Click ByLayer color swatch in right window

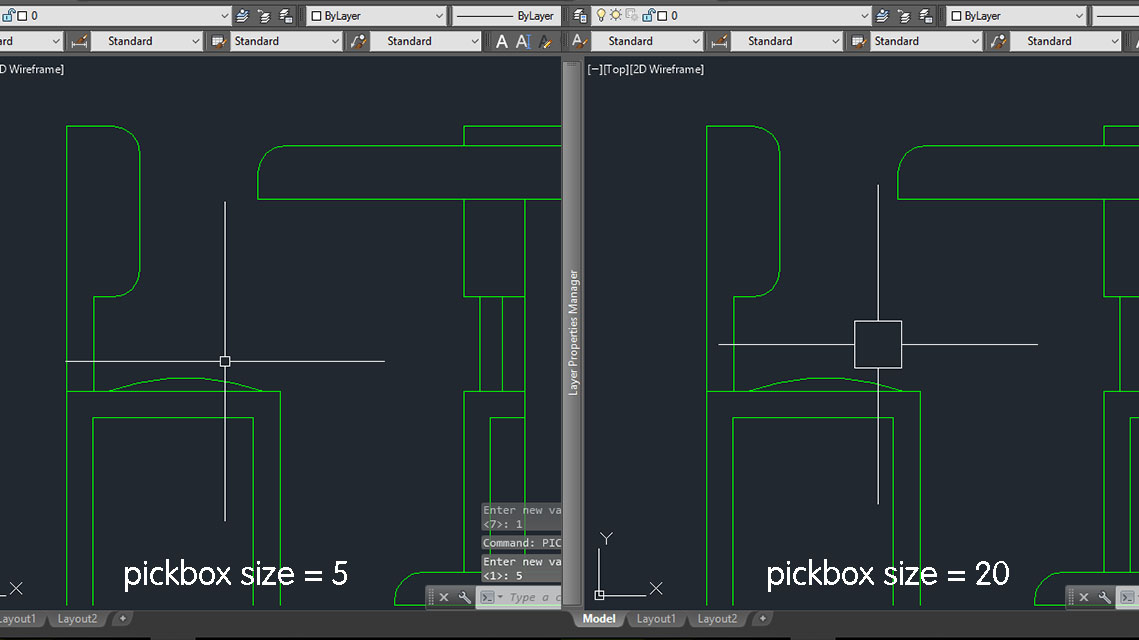tap(957, 16)
